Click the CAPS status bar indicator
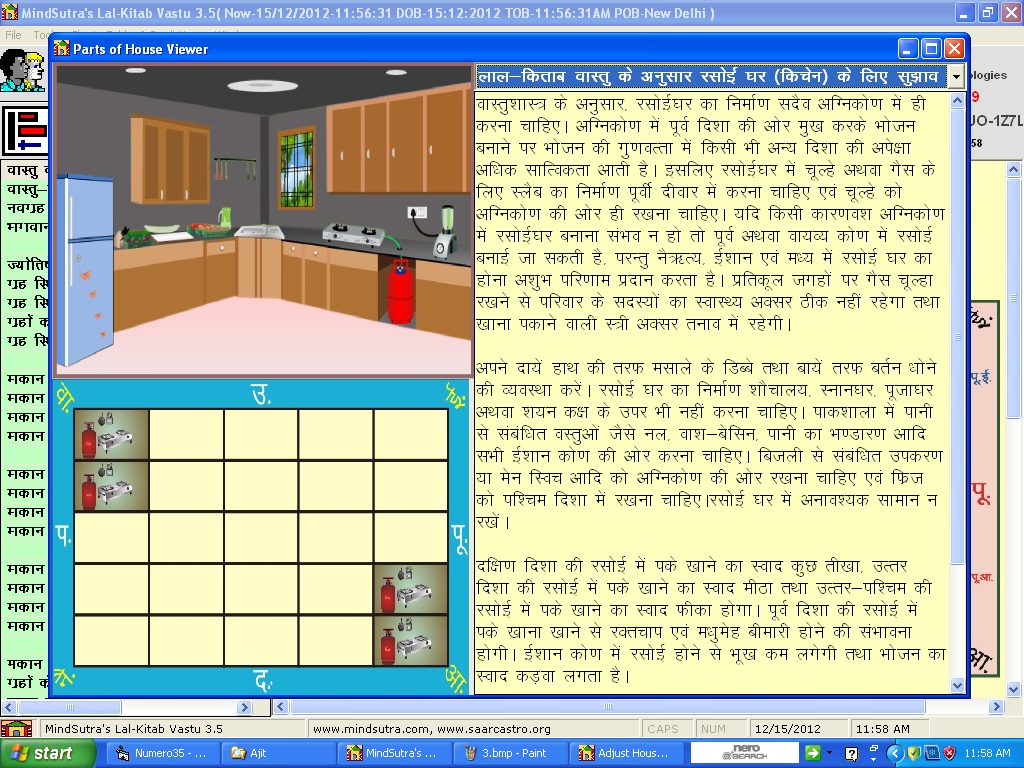 (x=663, y=729)
